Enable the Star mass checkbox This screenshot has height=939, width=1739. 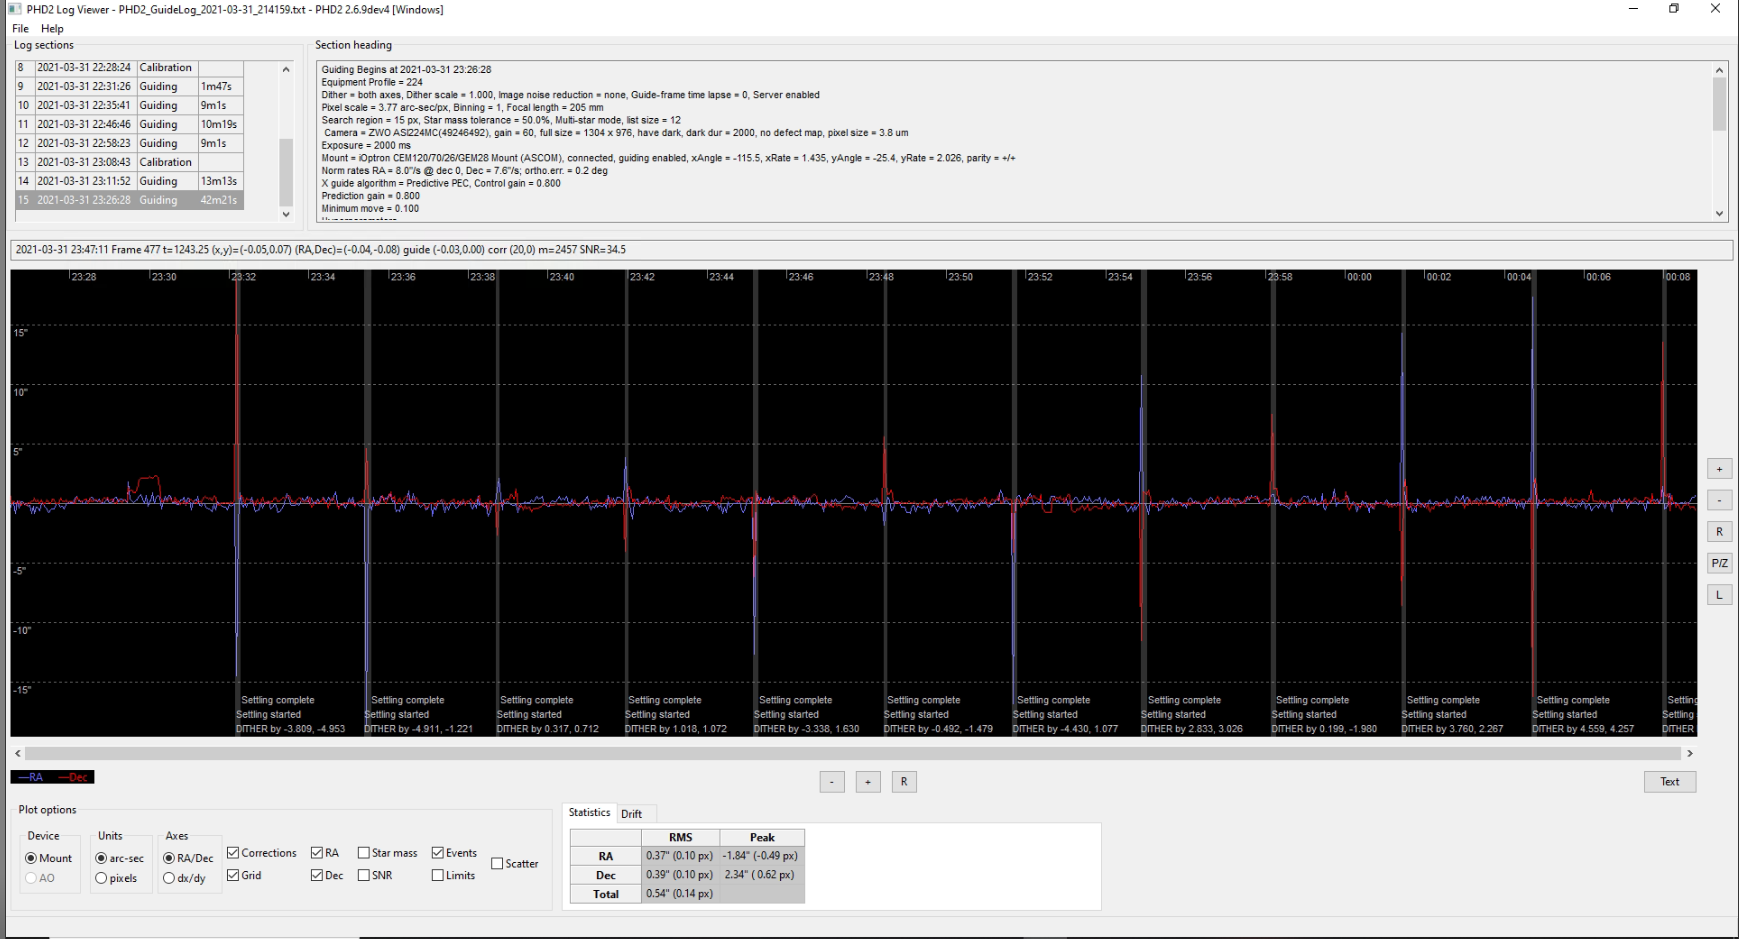(388, 853)
